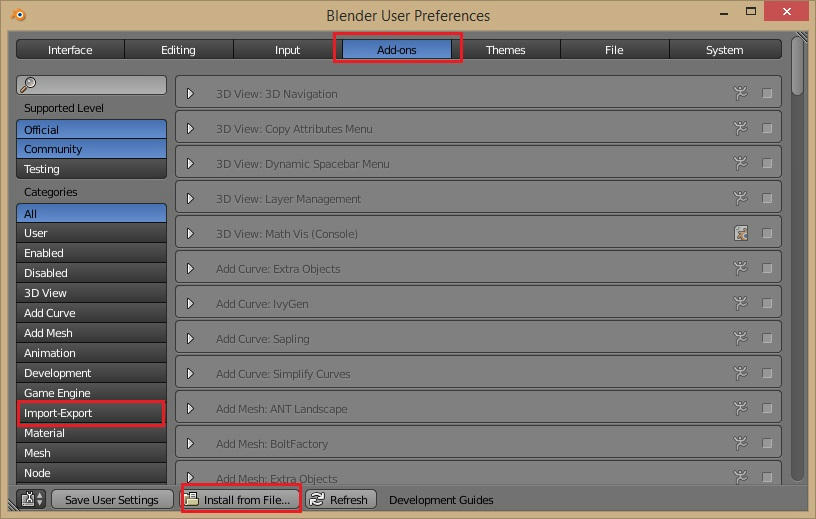Viewport: 816px width, 519px height.
Task: Click support icon on BoltFactory row
Action: click(x=741, y=443)
